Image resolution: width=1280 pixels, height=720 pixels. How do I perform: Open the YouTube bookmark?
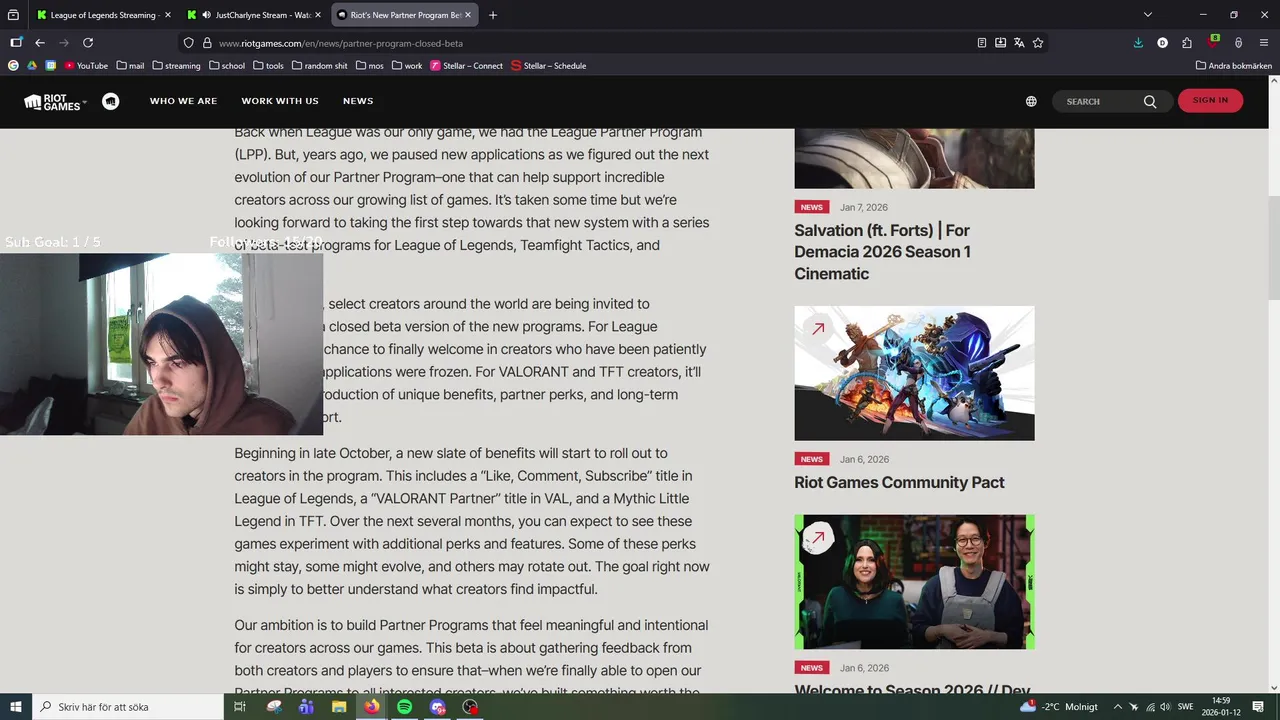click(x=86, y=65)
